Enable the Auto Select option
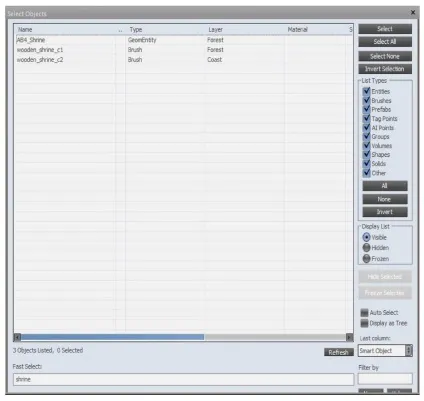Image resolution: width=424 pixels, height=401 pixels. (364, 313)
